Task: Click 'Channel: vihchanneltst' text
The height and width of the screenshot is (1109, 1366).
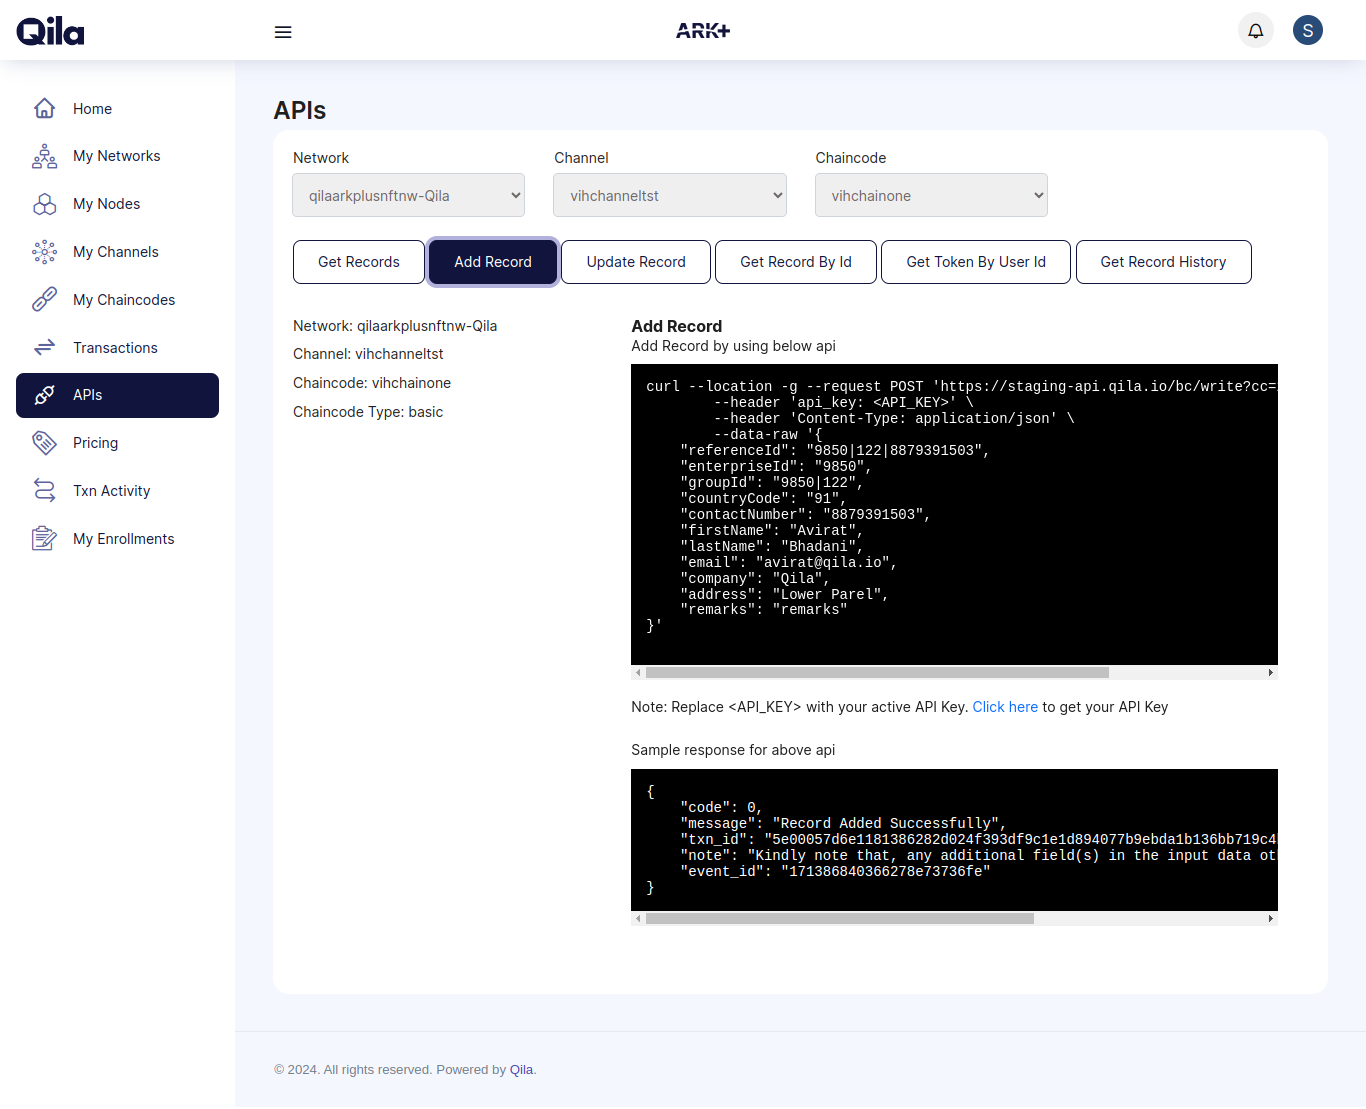Action: [x=368, y=354]
